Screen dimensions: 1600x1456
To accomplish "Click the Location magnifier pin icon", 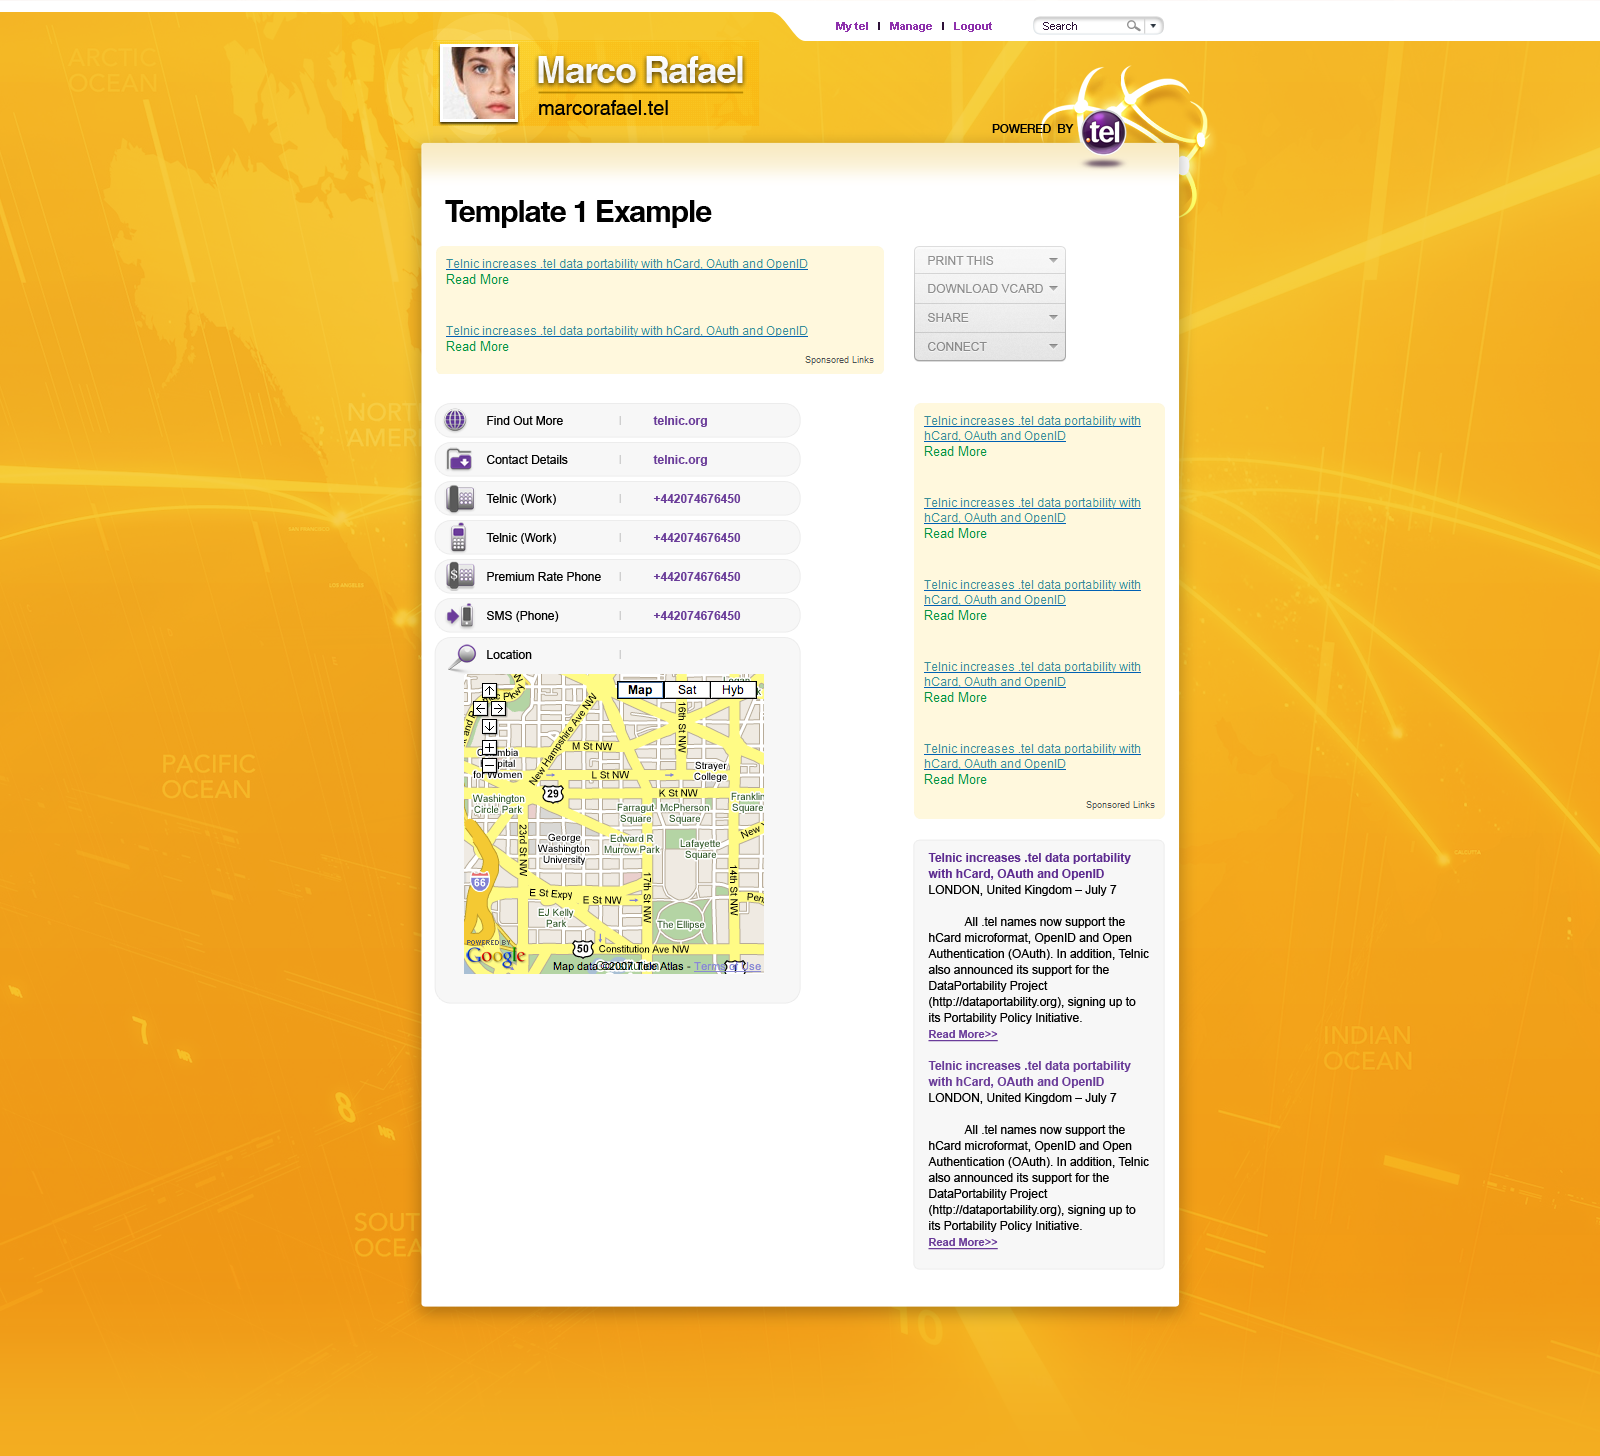I will tap(462, 656).
